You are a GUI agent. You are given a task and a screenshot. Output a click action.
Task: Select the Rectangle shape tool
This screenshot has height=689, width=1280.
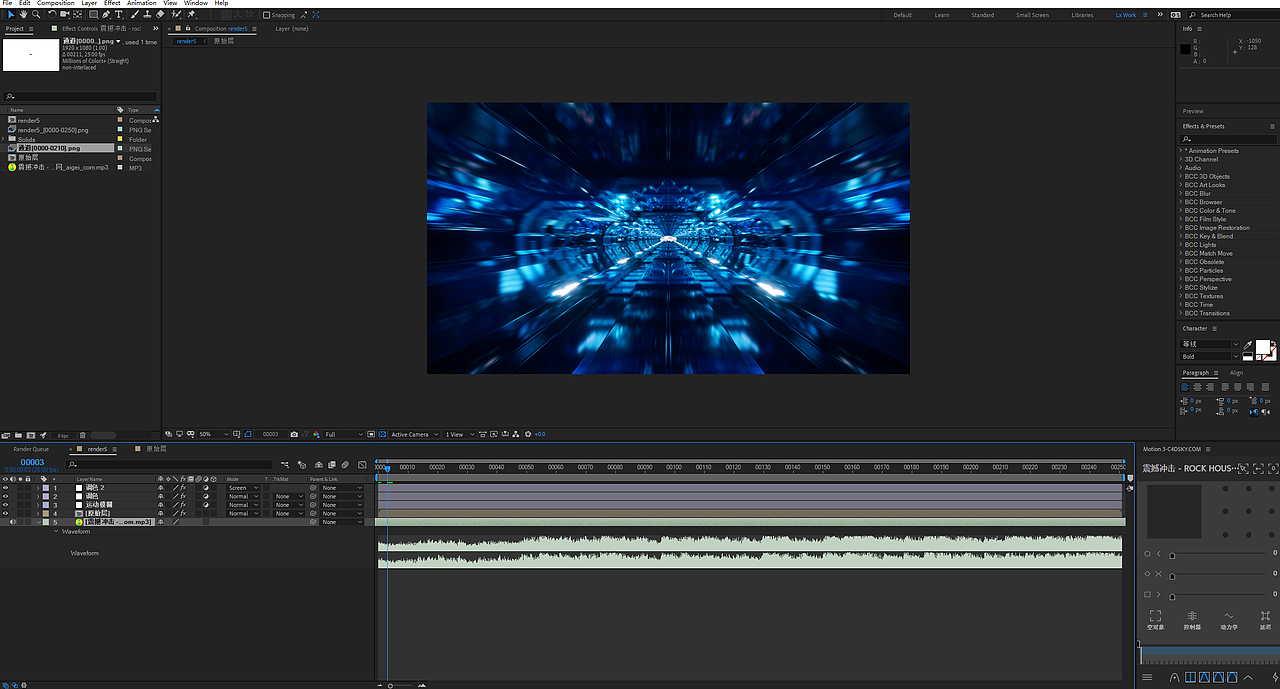click(x=93, y=15)
